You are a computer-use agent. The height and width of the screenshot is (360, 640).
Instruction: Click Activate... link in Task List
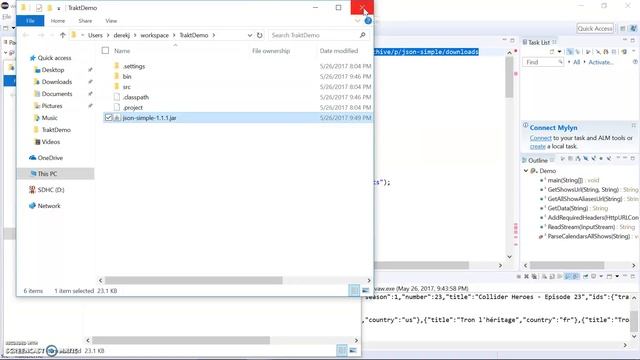point(600,62)
